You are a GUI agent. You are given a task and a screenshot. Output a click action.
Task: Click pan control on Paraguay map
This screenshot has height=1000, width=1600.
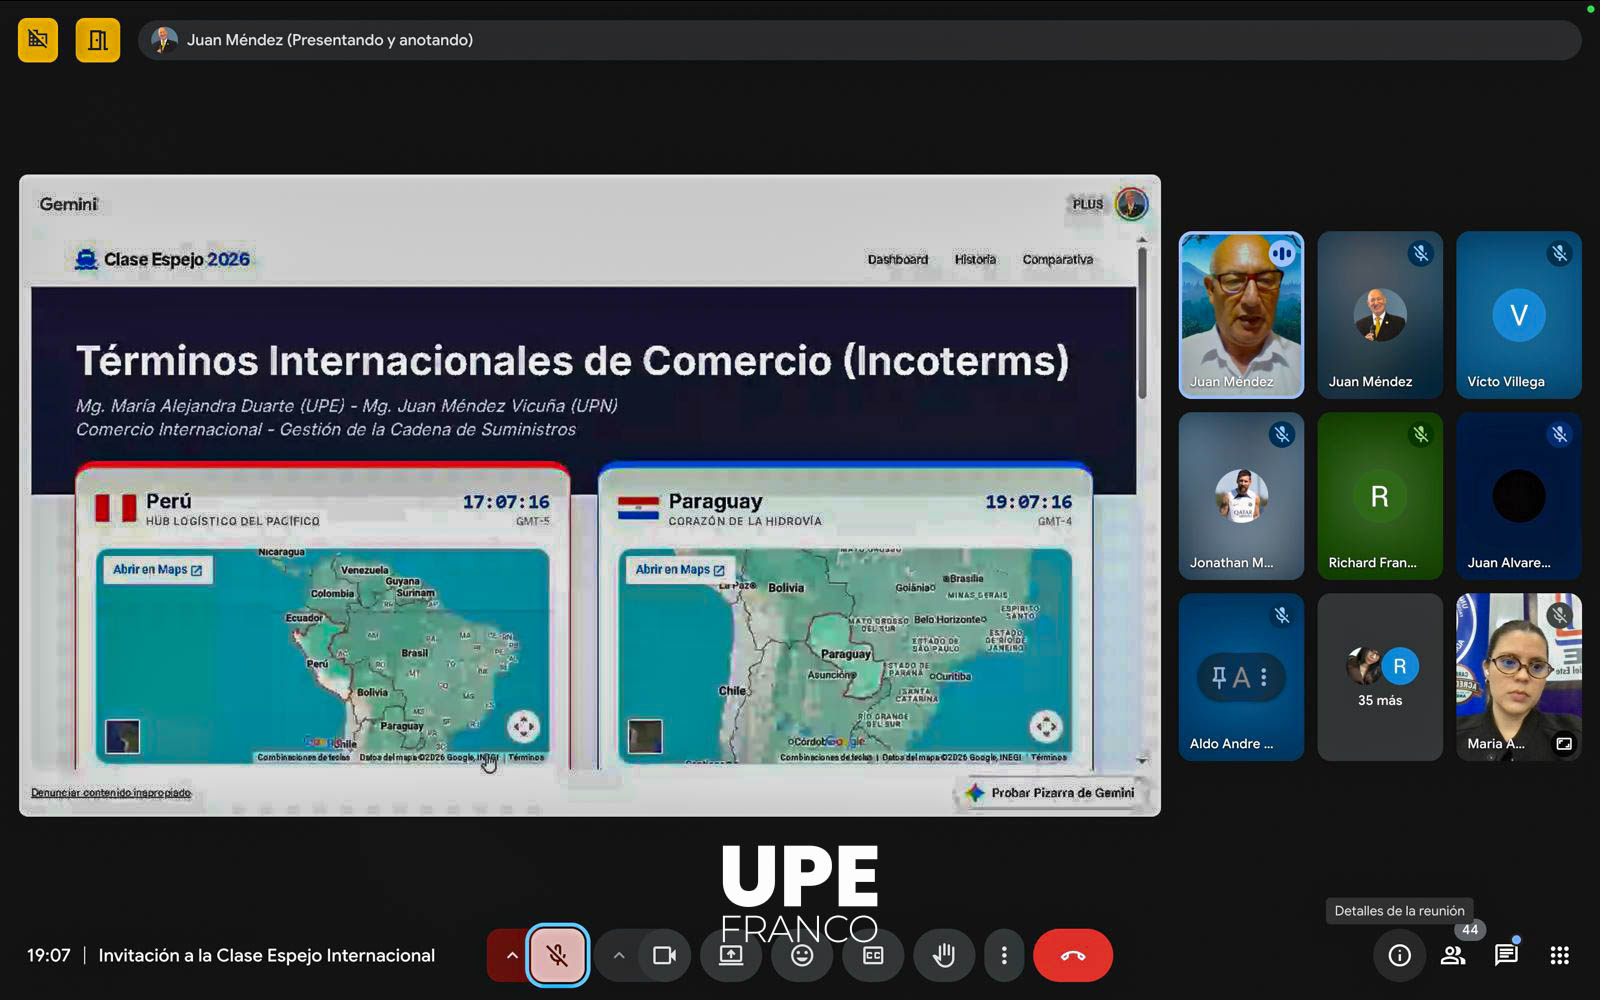click(1046, 726)
